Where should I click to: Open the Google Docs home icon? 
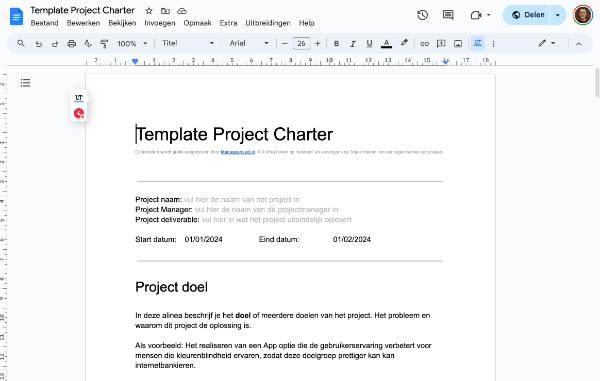(16, 16)
